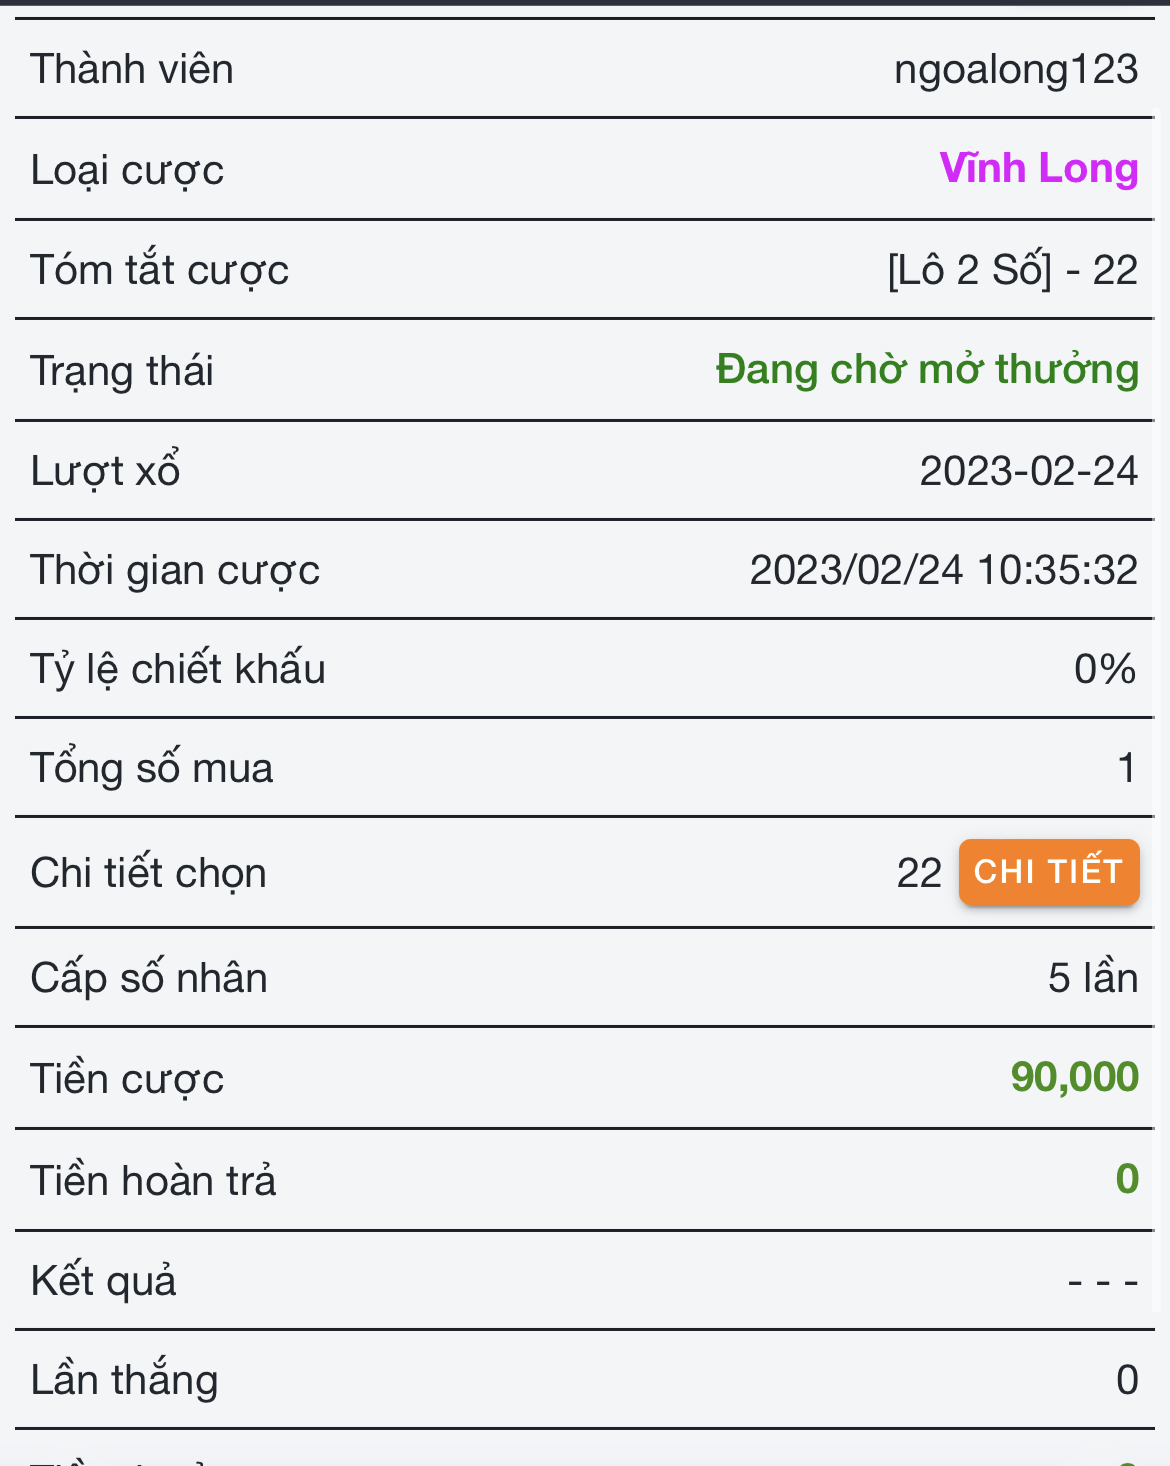Screen dimensions: 1170x1466
Task: Click the bet amount 90,000
Action: pos(1074,1077)
